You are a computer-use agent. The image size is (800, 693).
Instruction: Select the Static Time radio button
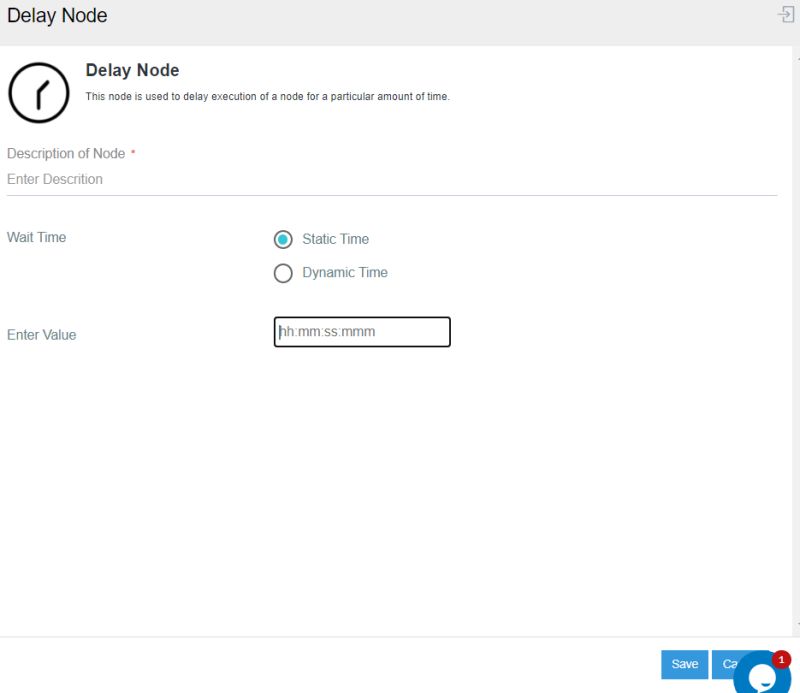pos(283,239)
